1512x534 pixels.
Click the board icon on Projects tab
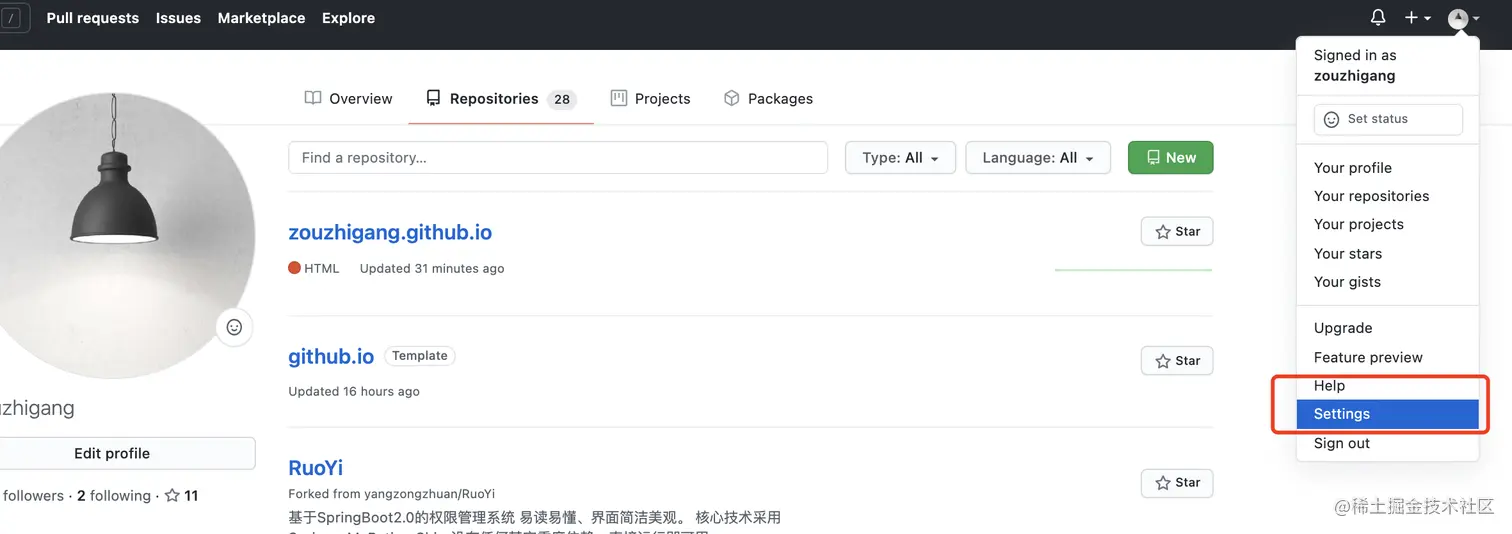618,98
